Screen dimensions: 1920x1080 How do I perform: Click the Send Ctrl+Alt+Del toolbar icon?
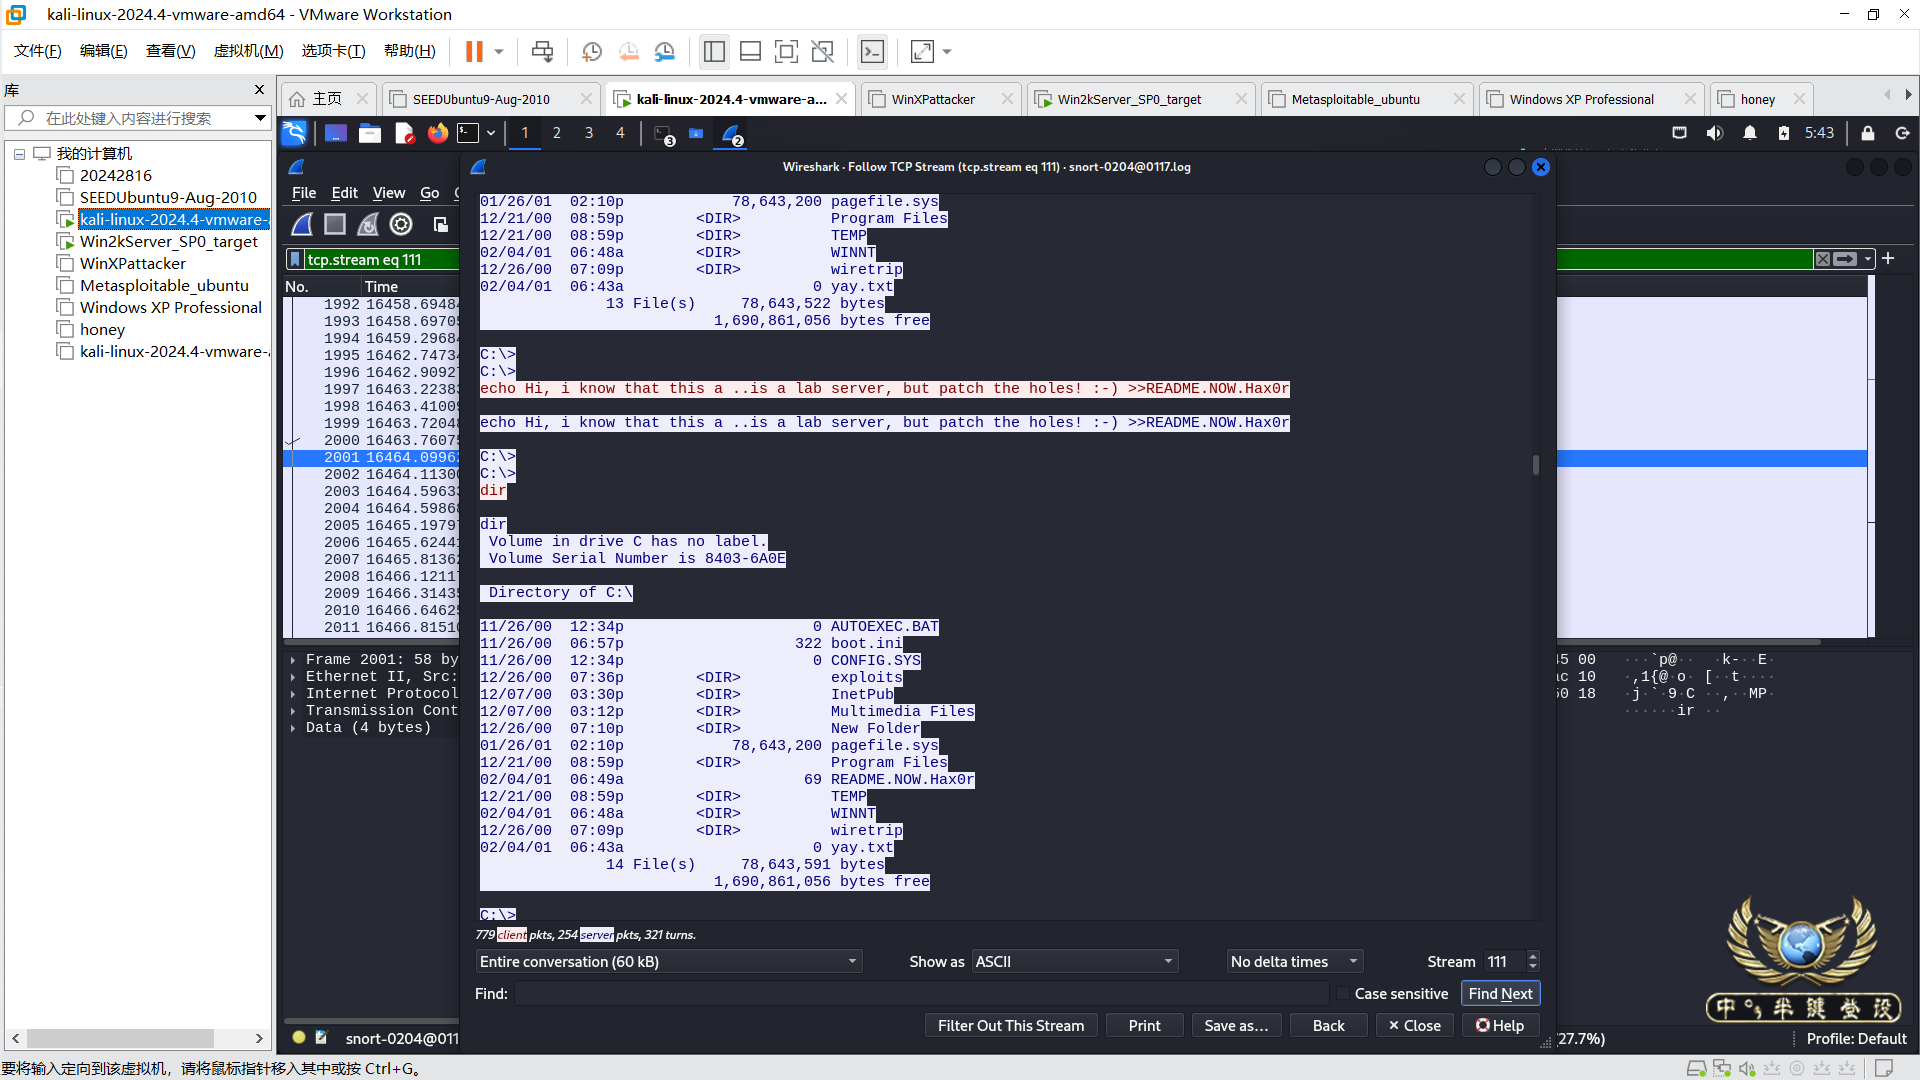[542, 51]
